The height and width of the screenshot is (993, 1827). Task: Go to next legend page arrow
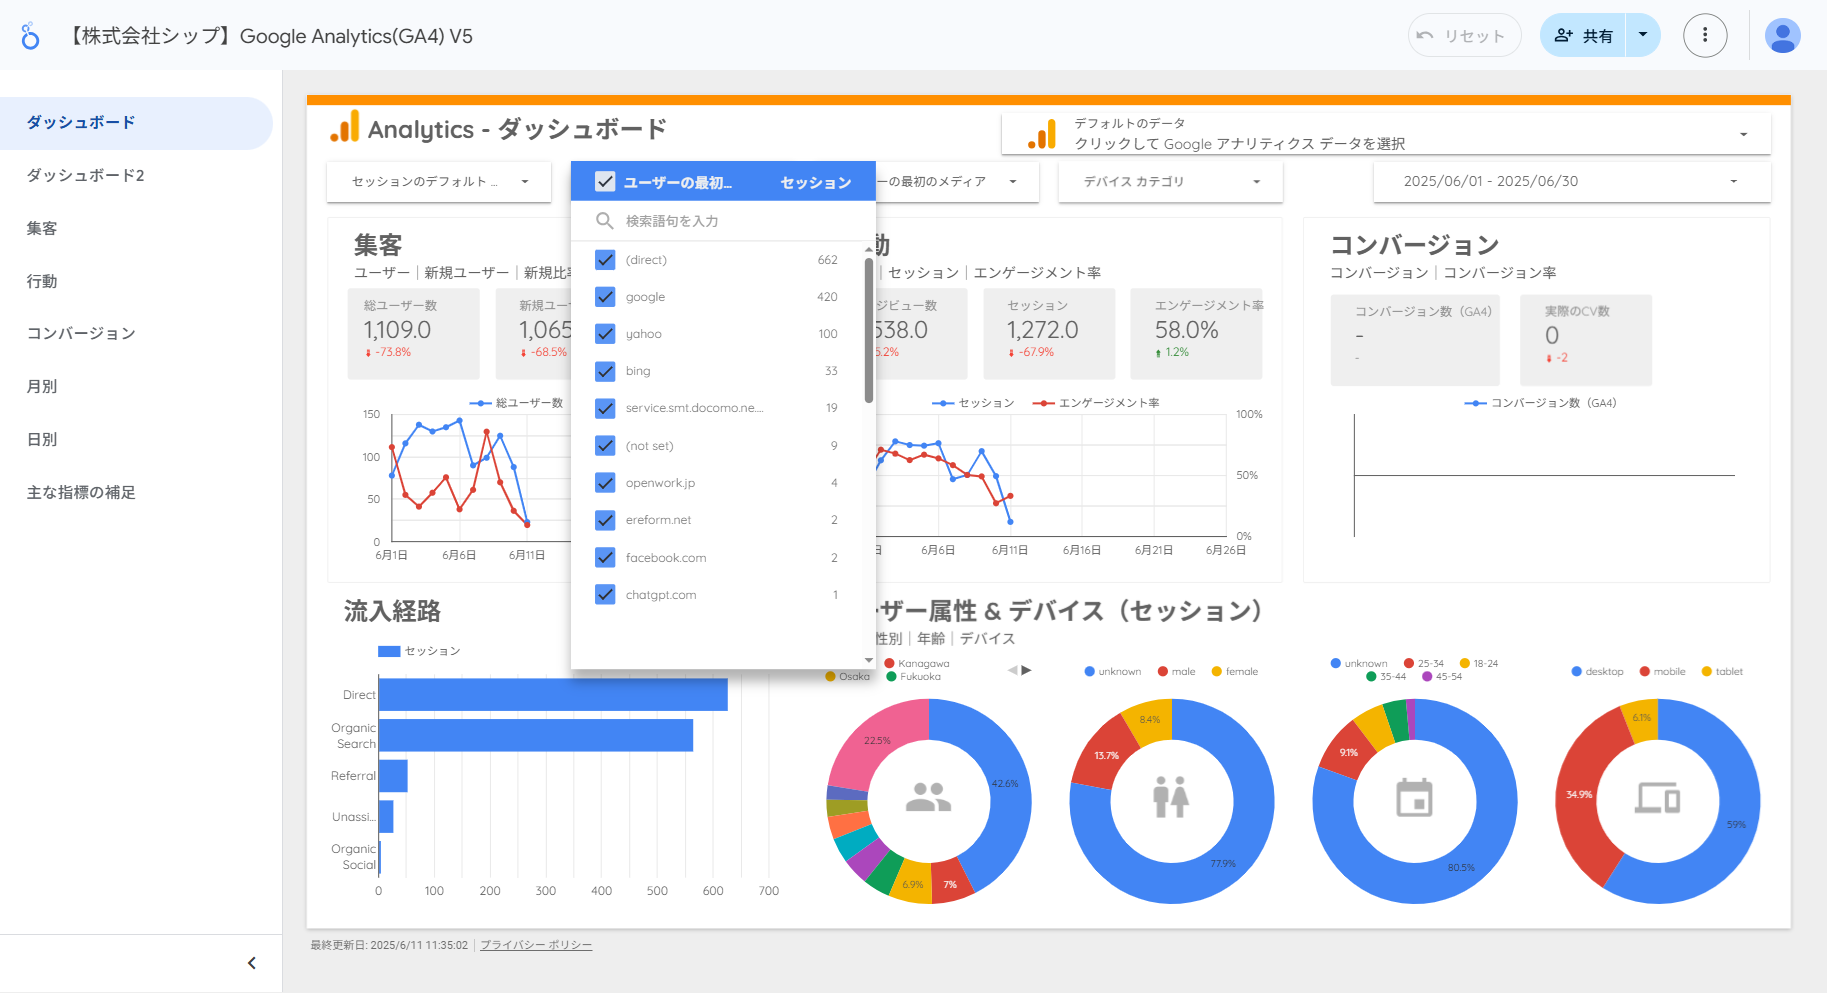click(x=1026, y=670)
